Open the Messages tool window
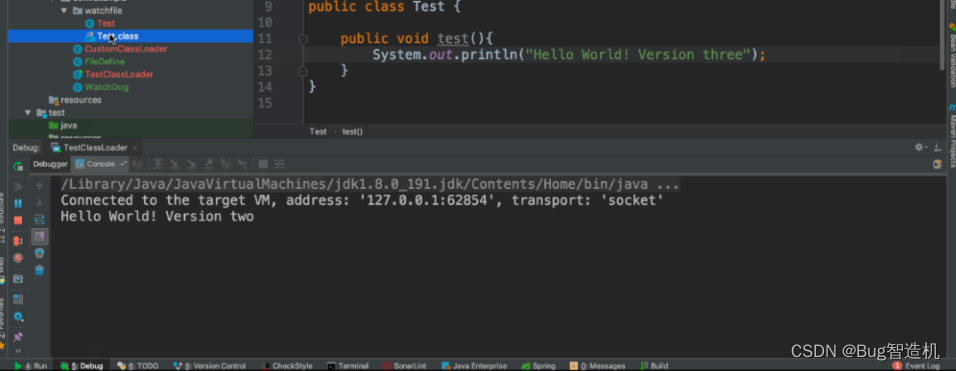Viewport: 956px width, 371px height. pos(597,366)
